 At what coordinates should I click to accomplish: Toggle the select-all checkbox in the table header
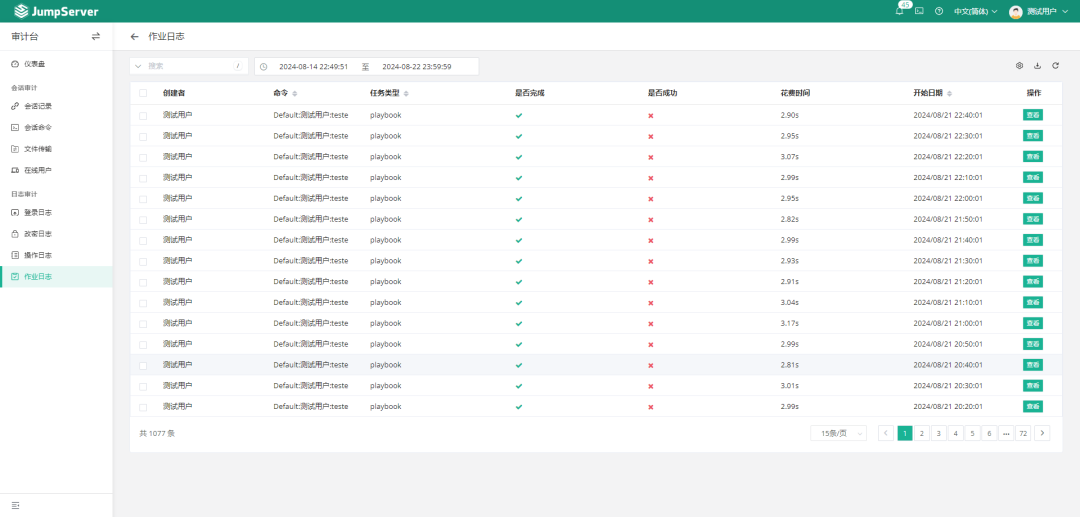[x=143, y=93]
